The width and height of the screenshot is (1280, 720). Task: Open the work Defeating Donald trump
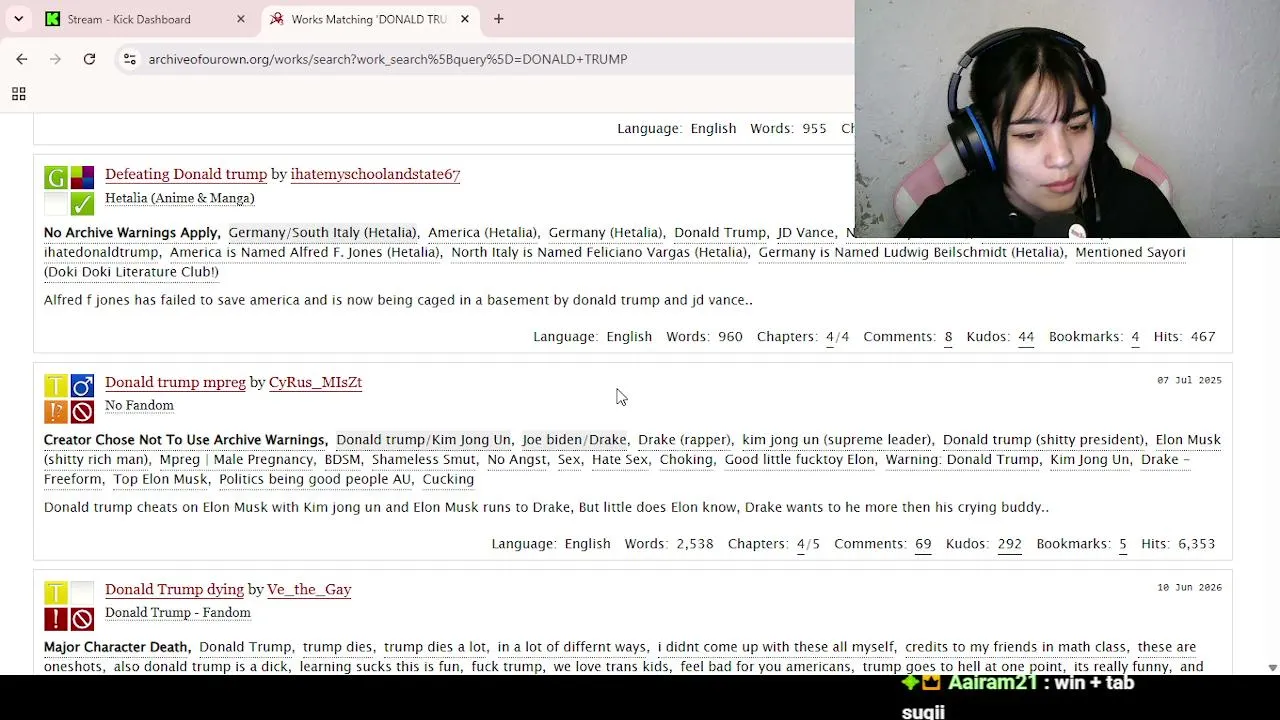tap(186, 174)
